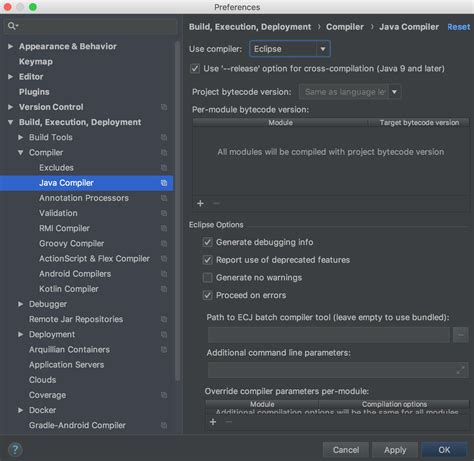The width and height of the screenshot is (474, 461).
Task: Open Application Servers settings
Action: pyautogui.click(x=66, y=365)
